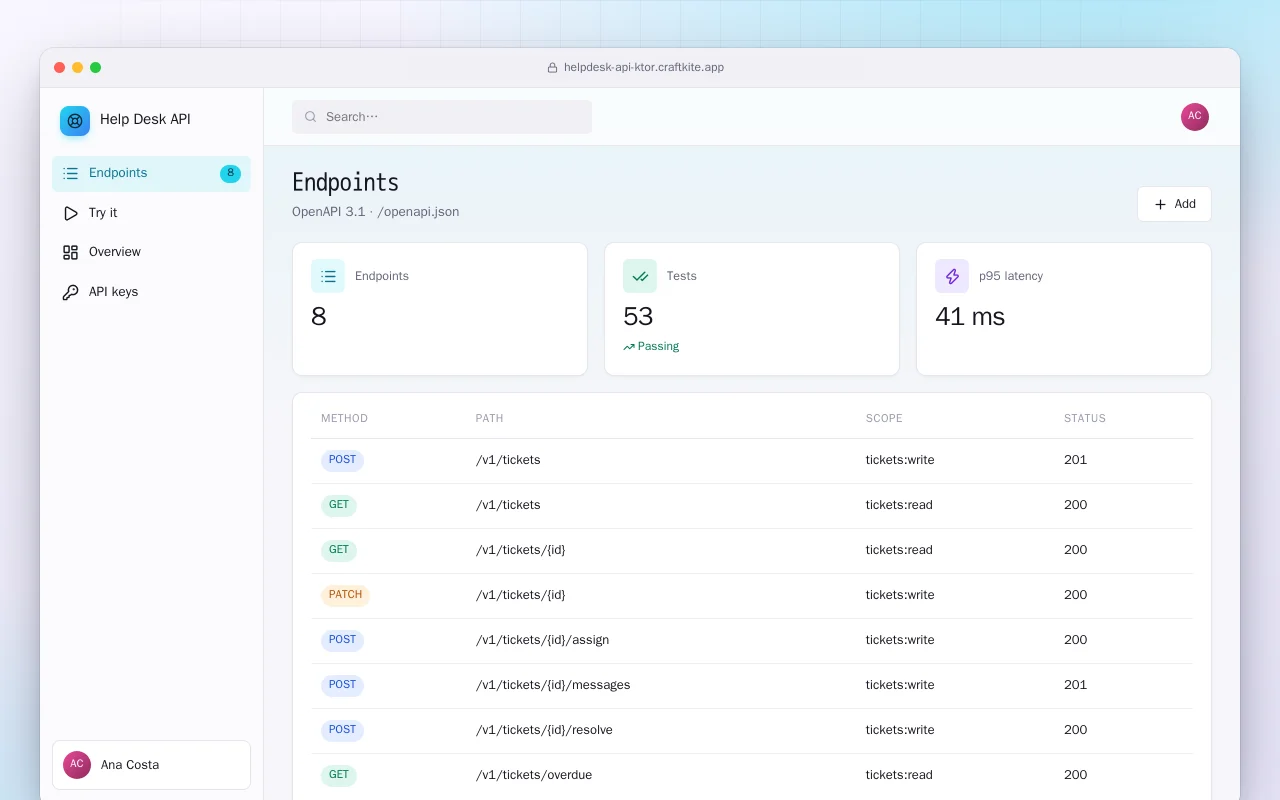
Task: Go to Try it page
Action: click(151, 213)
